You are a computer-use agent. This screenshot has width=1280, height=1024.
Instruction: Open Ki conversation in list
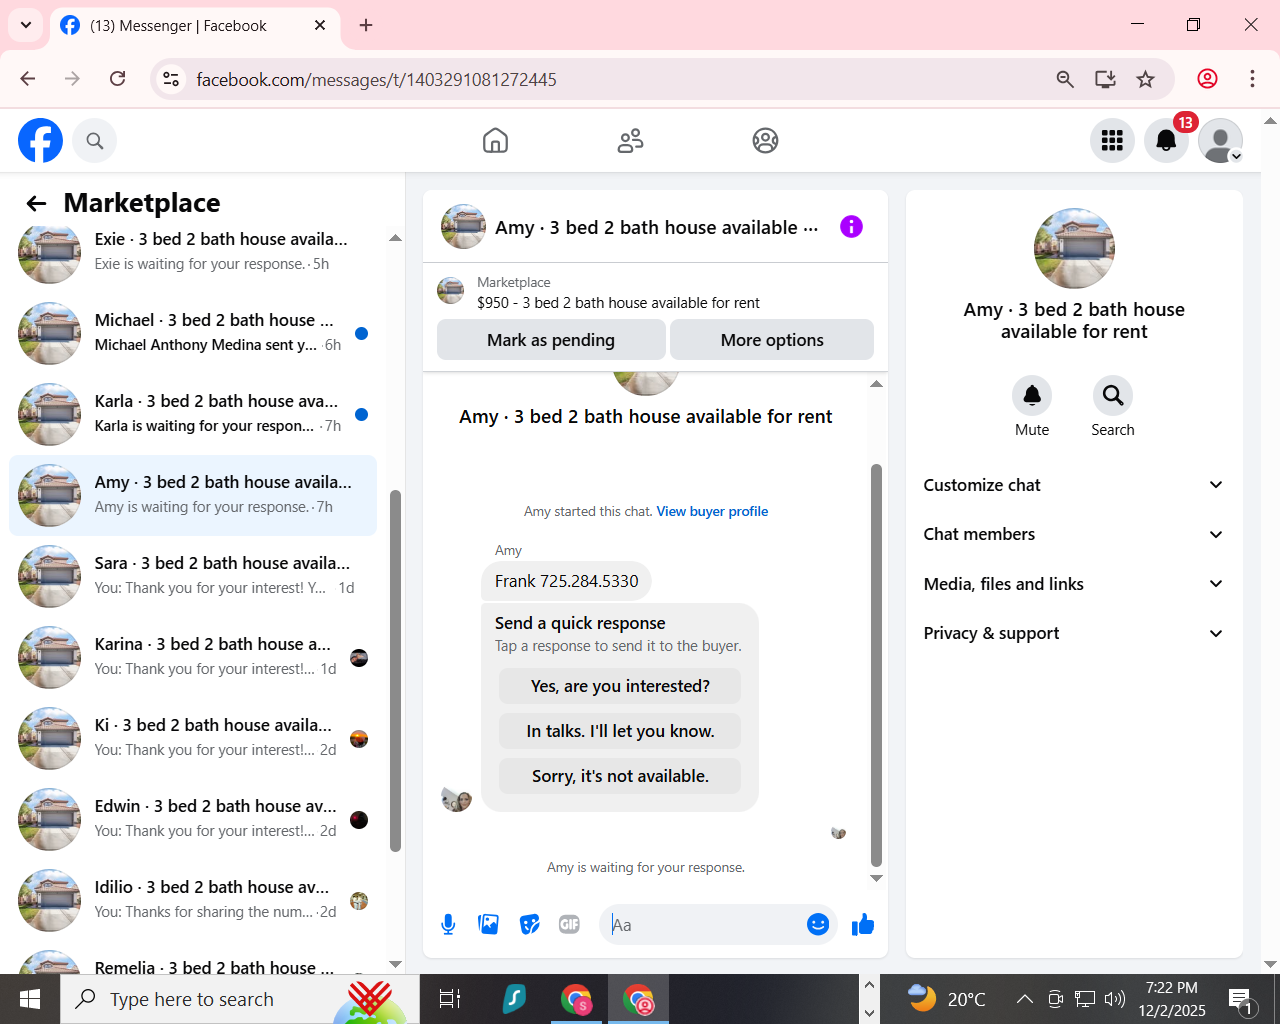pyautogui.click(x=193, y=738)
